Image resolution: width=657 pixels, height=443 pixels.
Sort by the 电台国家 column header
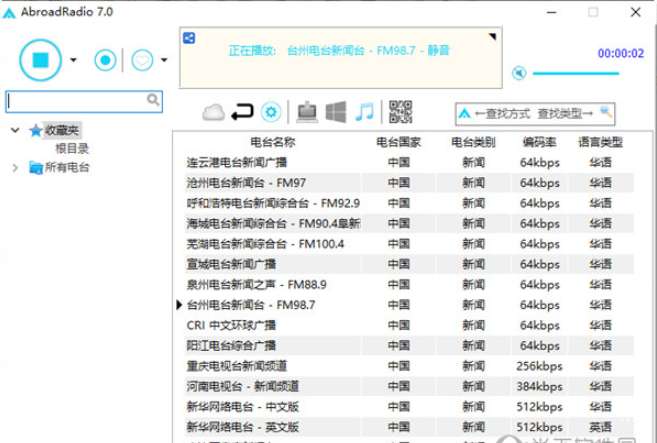[398, 142]
